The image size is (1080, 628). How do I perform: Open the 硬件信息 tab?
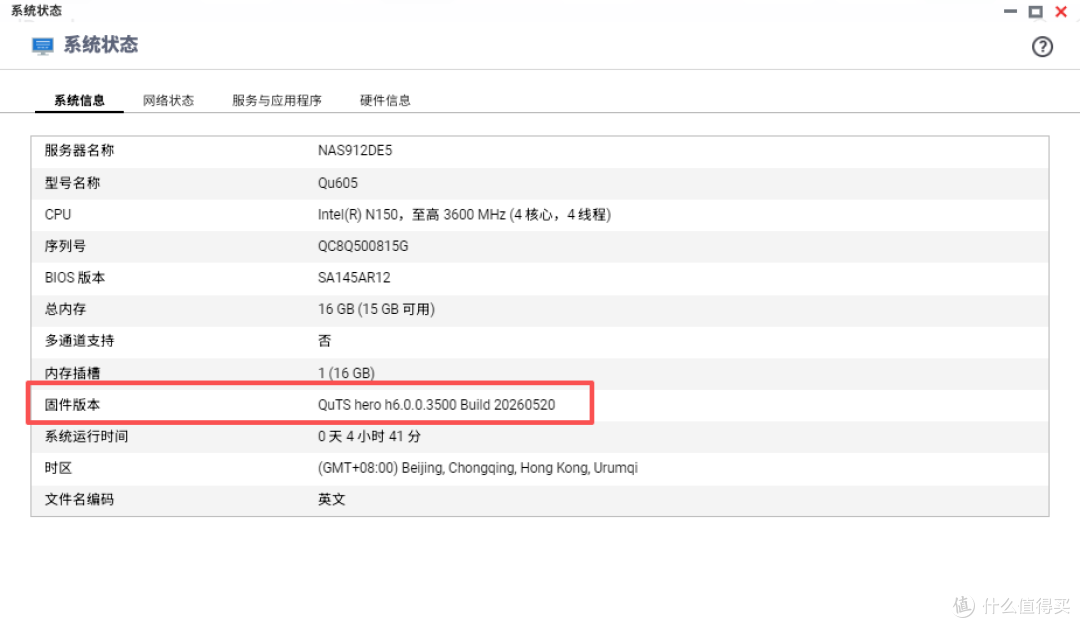point(385,101)
